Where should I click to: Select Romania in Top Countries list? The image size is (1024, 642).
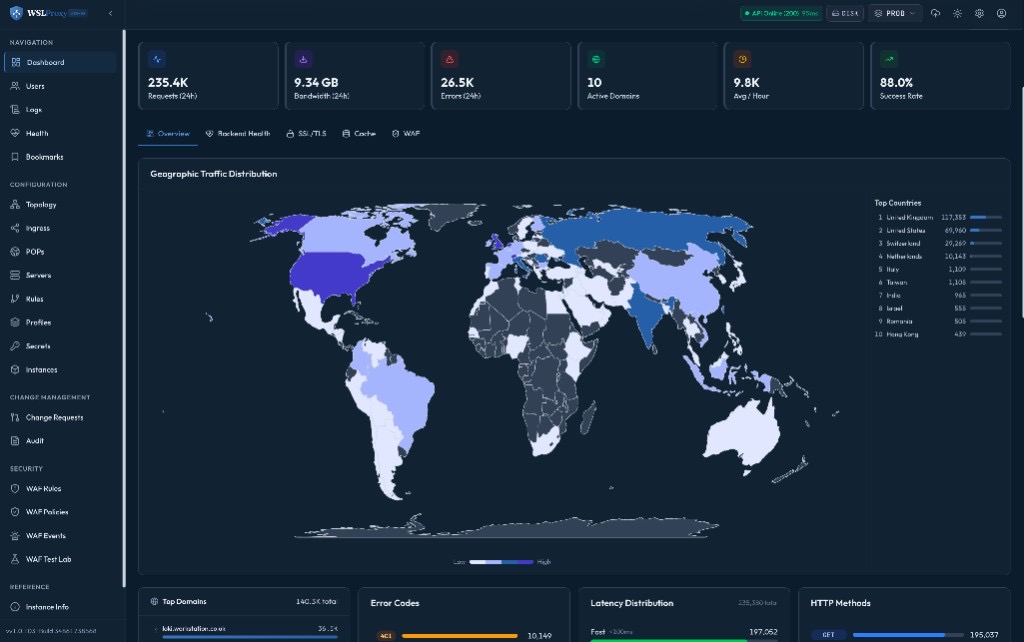pyautogui.click(x=938, y=321)
